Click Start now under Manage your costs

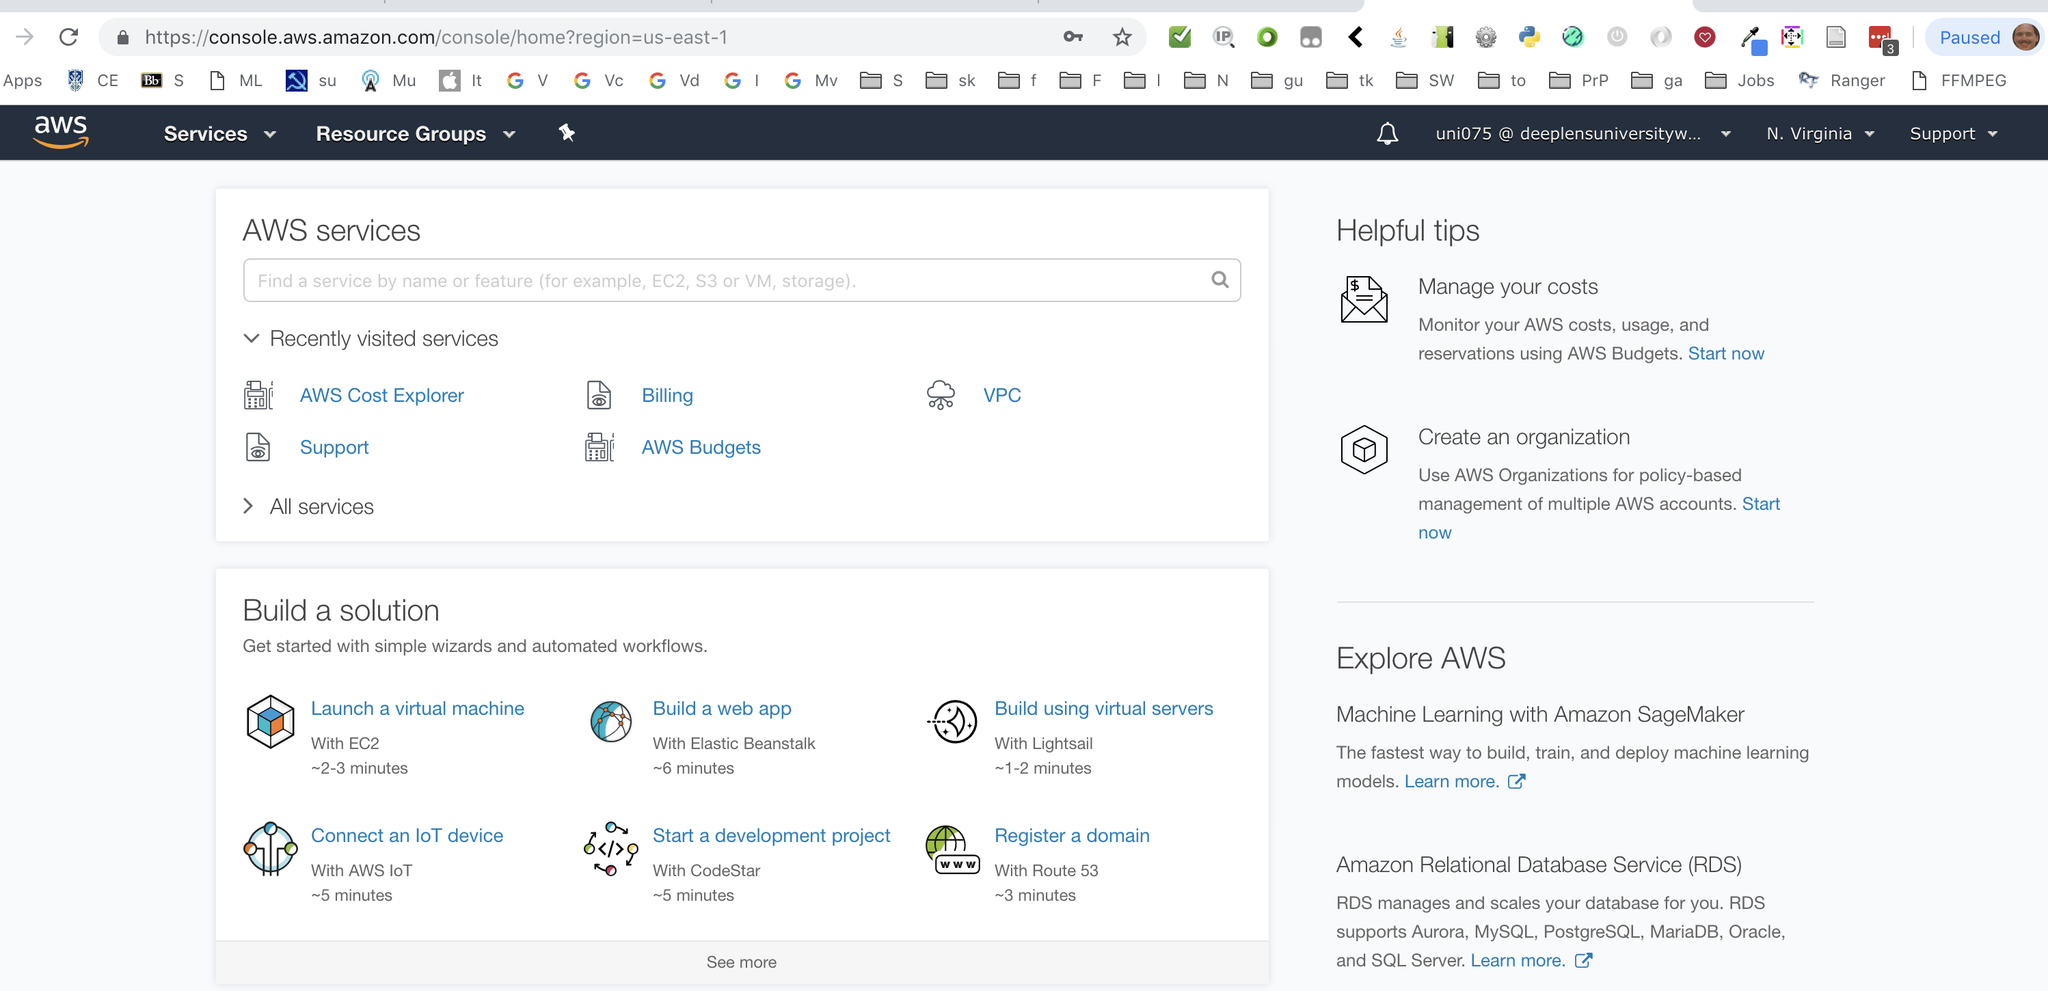(x=1726, y=353)
